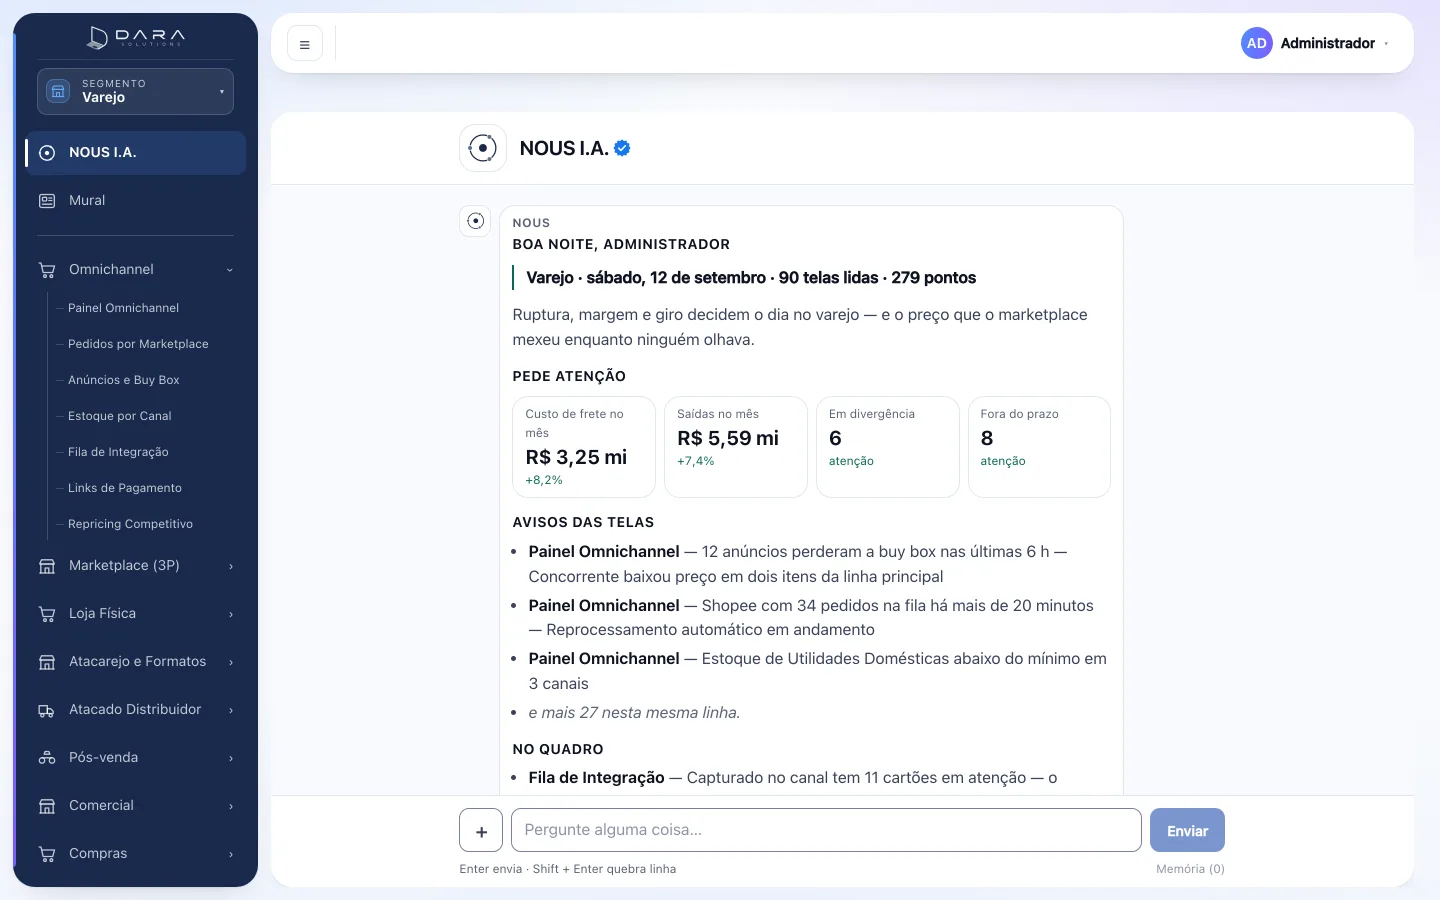1440x900 pixels.
Task: Click the Mural newspaper icon
Action: click(x=47, y=201)
